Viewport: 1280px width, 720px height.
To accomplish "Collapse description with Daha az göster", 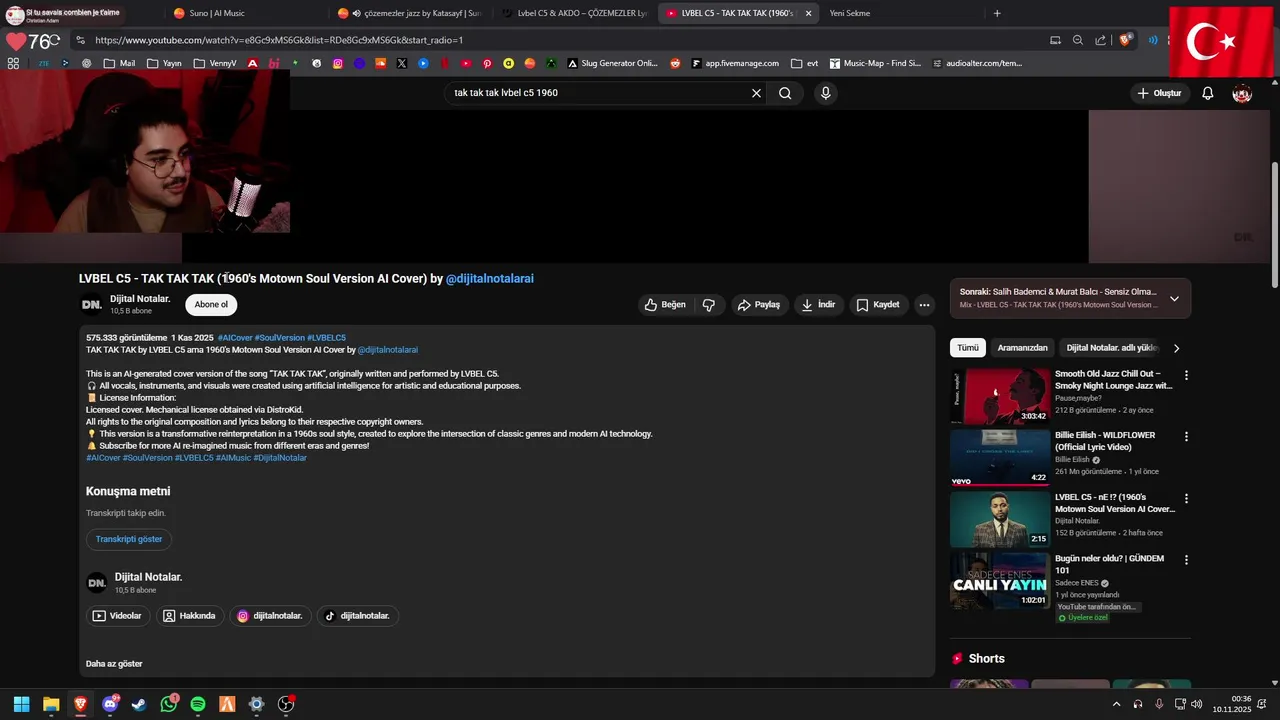I will [114, 664].
